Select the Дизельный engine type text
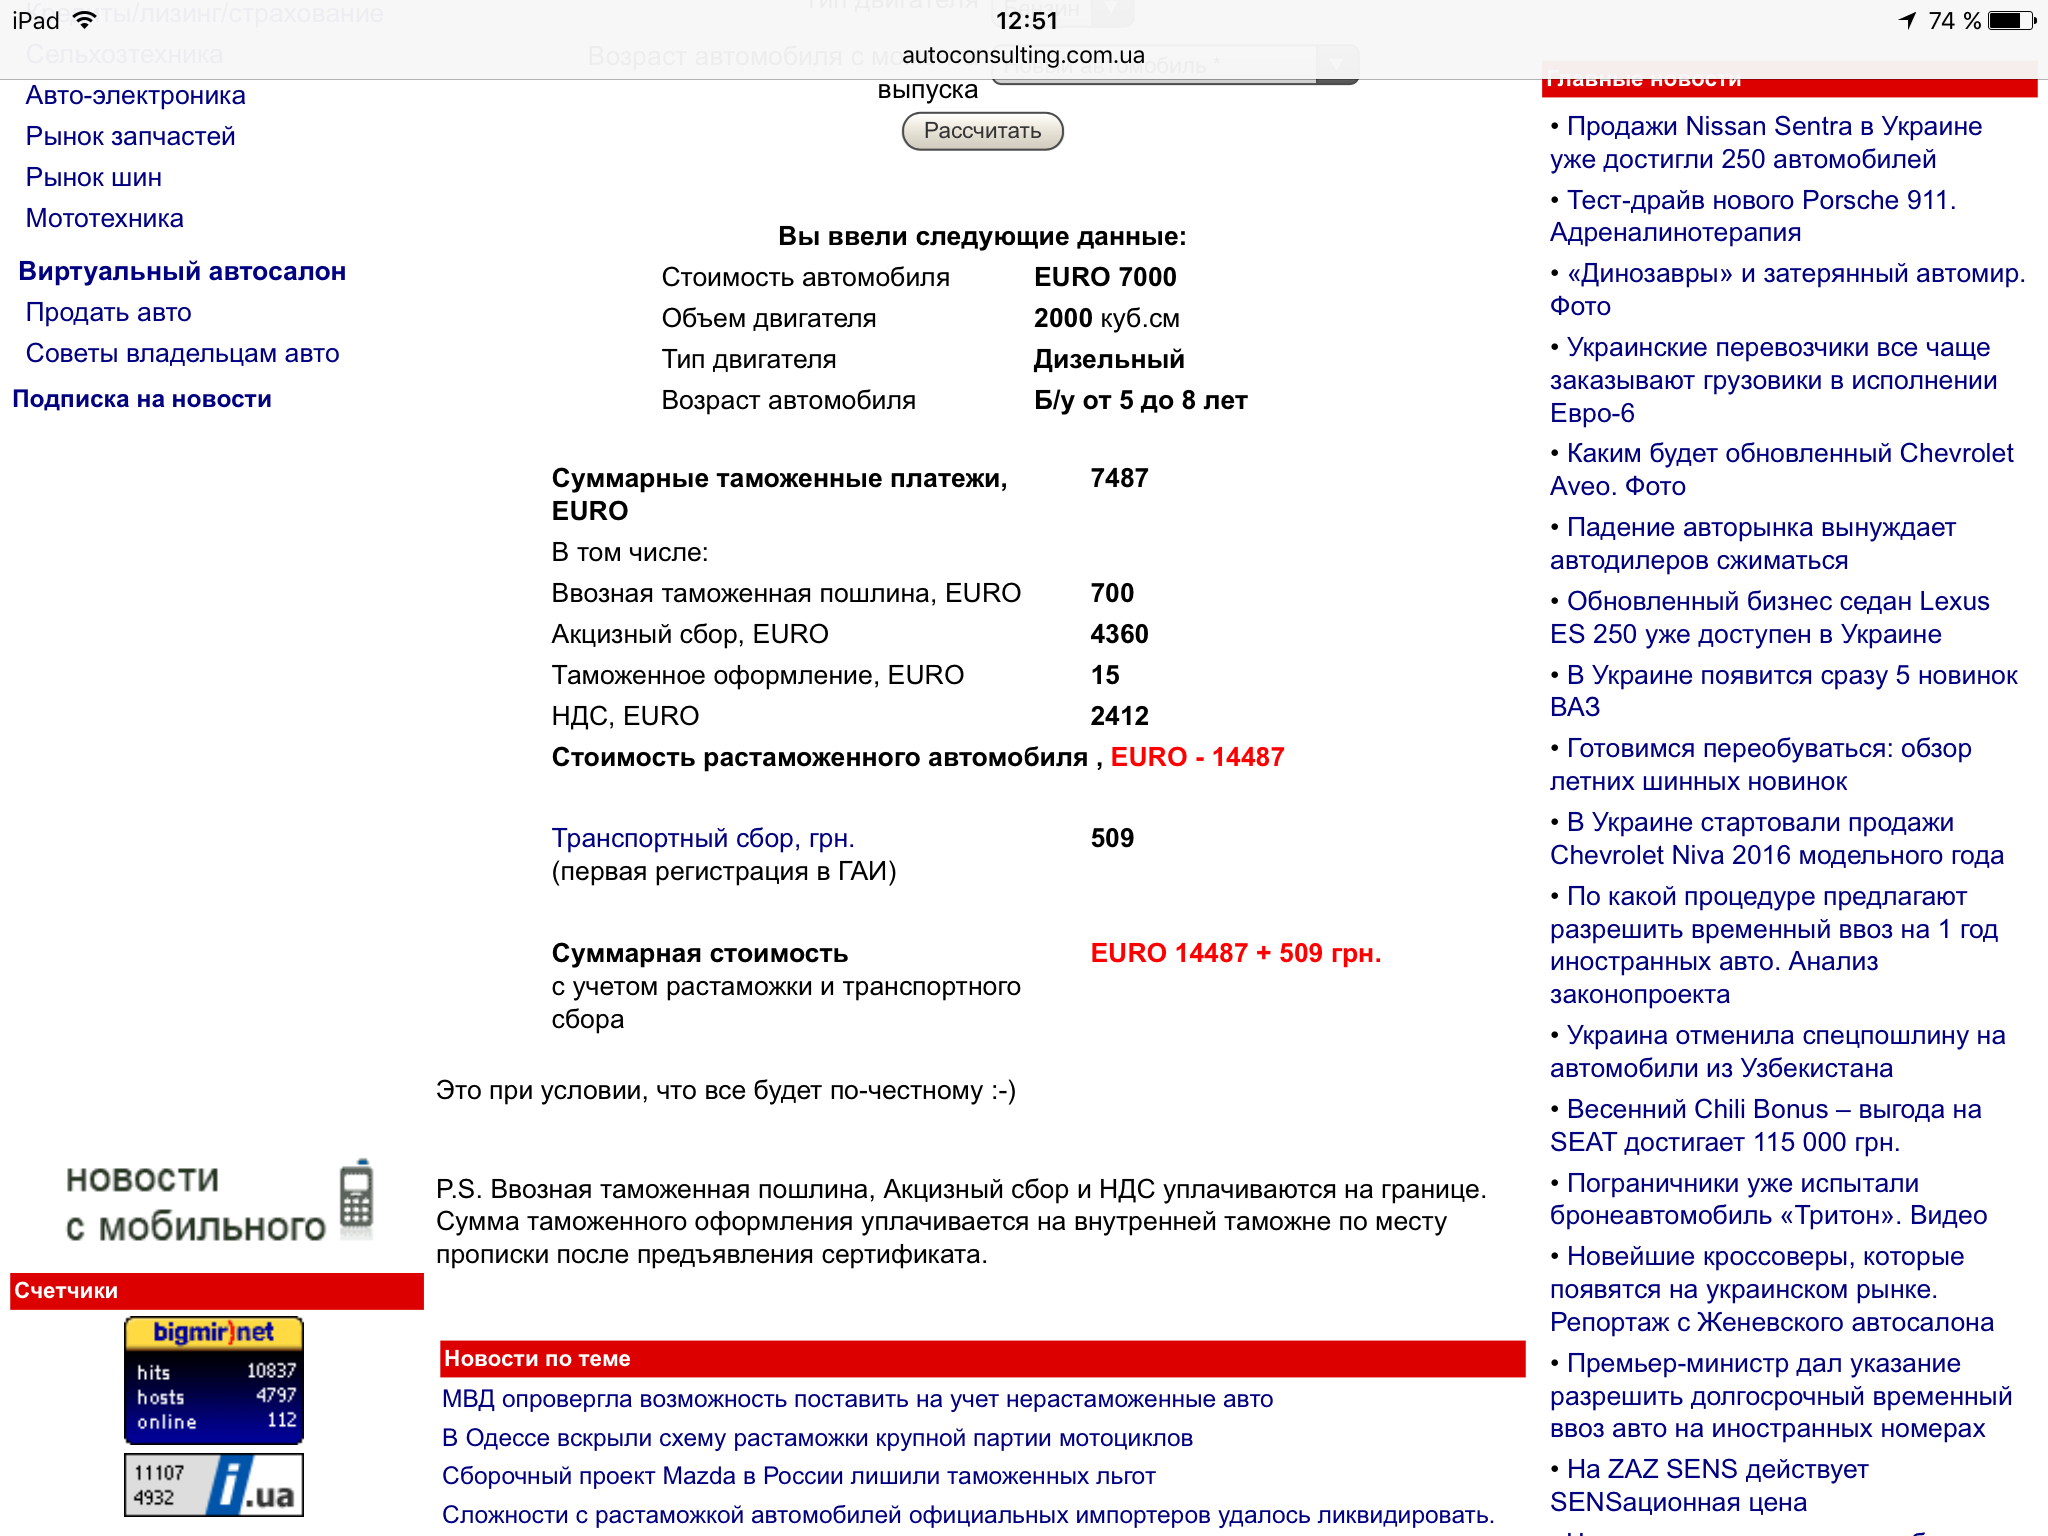The height and width of the screenshot is (1536, 2048). [1109, 359]
